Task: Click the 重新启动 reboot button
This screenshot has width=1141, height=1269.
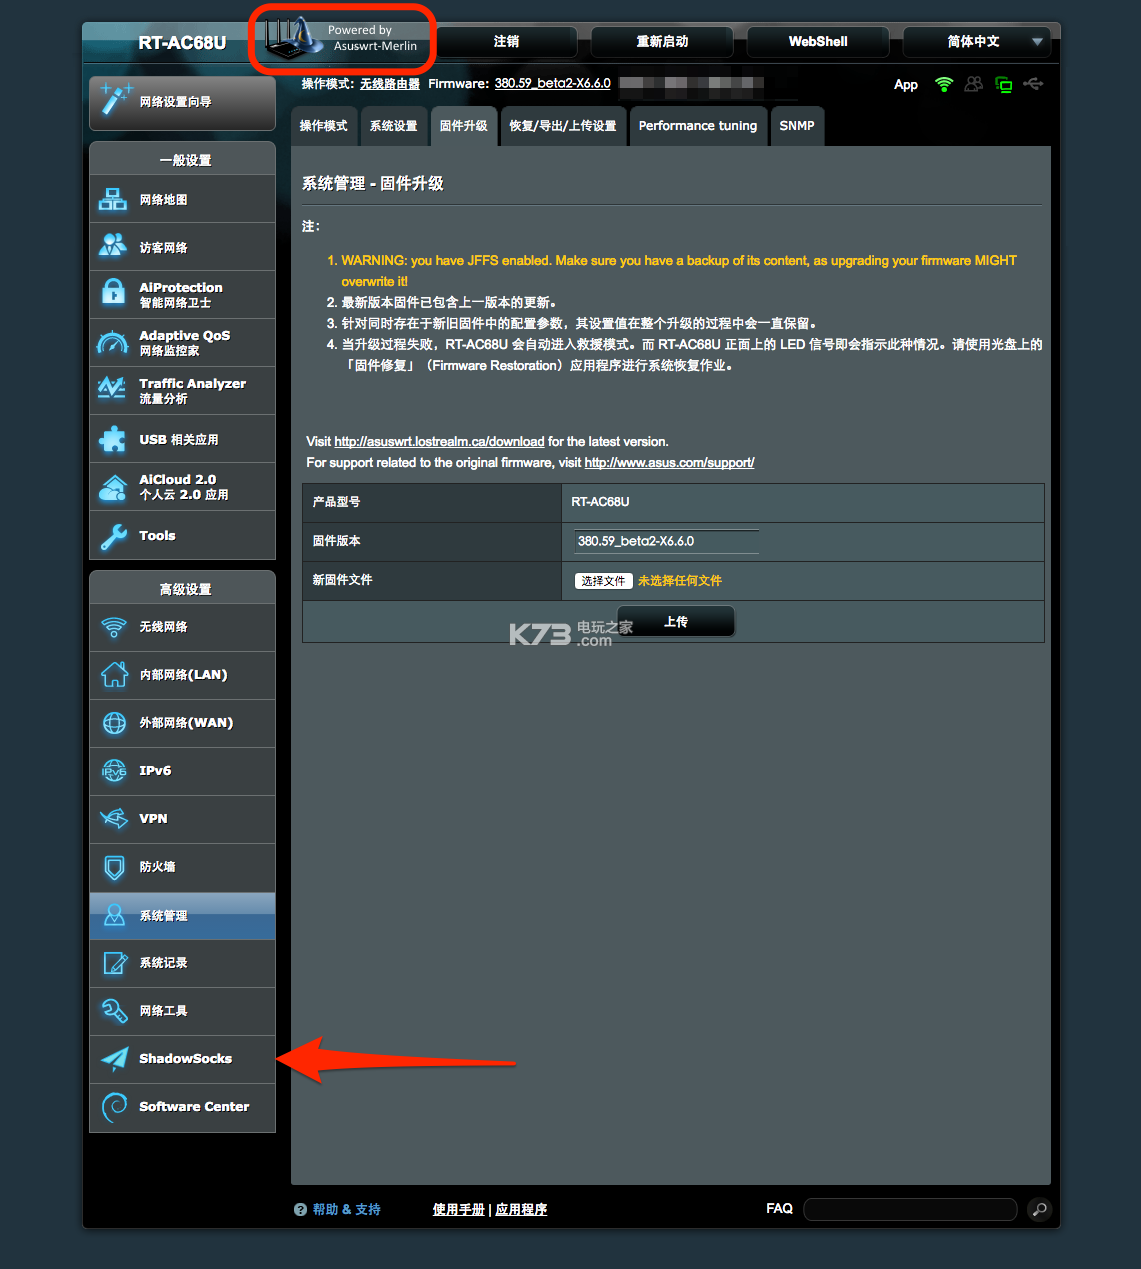Action: [x=662, y=42]
